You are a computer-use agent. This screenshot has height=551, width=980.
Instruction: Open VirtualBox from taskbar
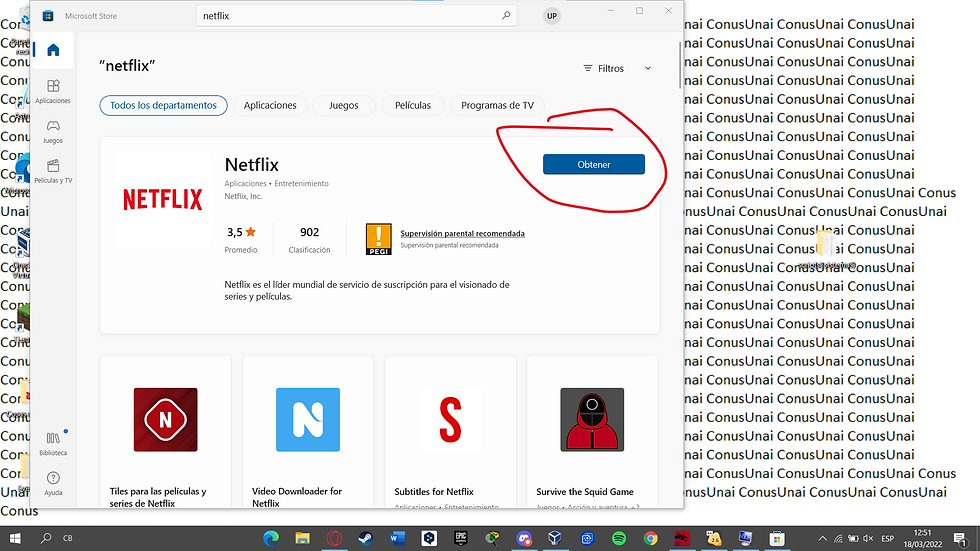pyautogui.click(x=555, y=539)
